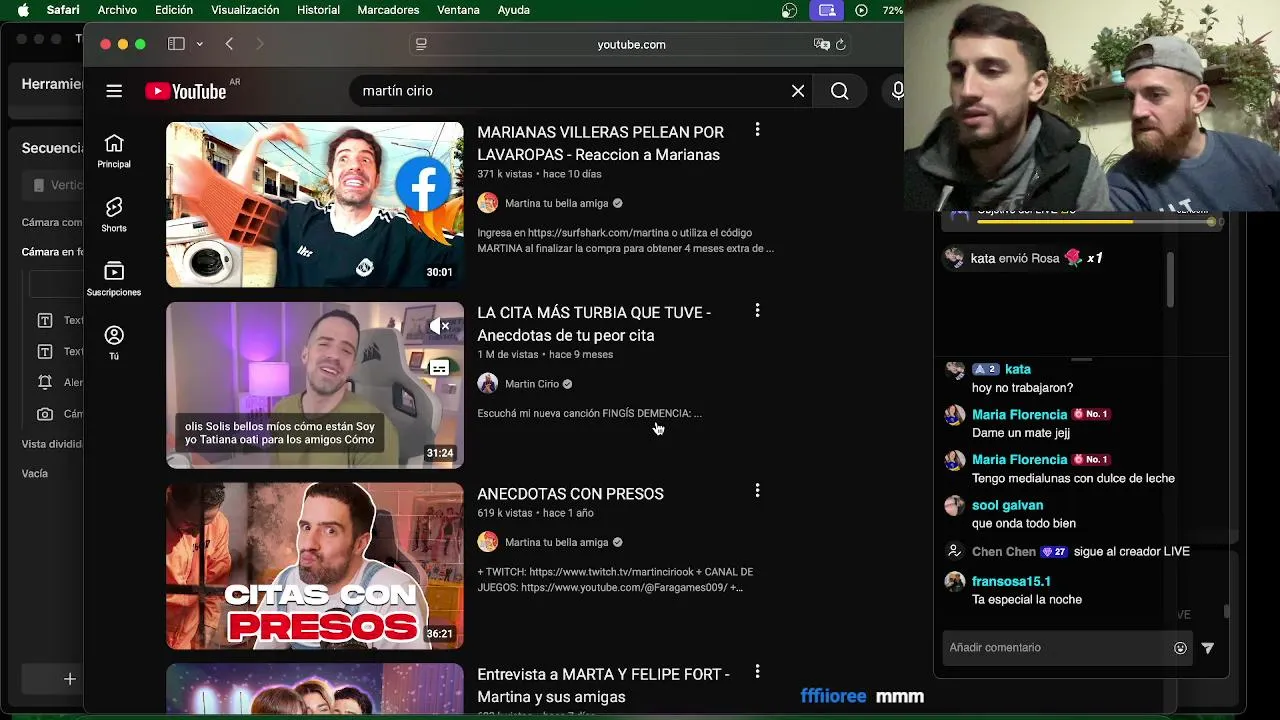The width and height of the screenshot is (1280, 720).
Task: Open the Entrevista a MARTA Y FELIPE FORT title
Action: pos(603,685)
